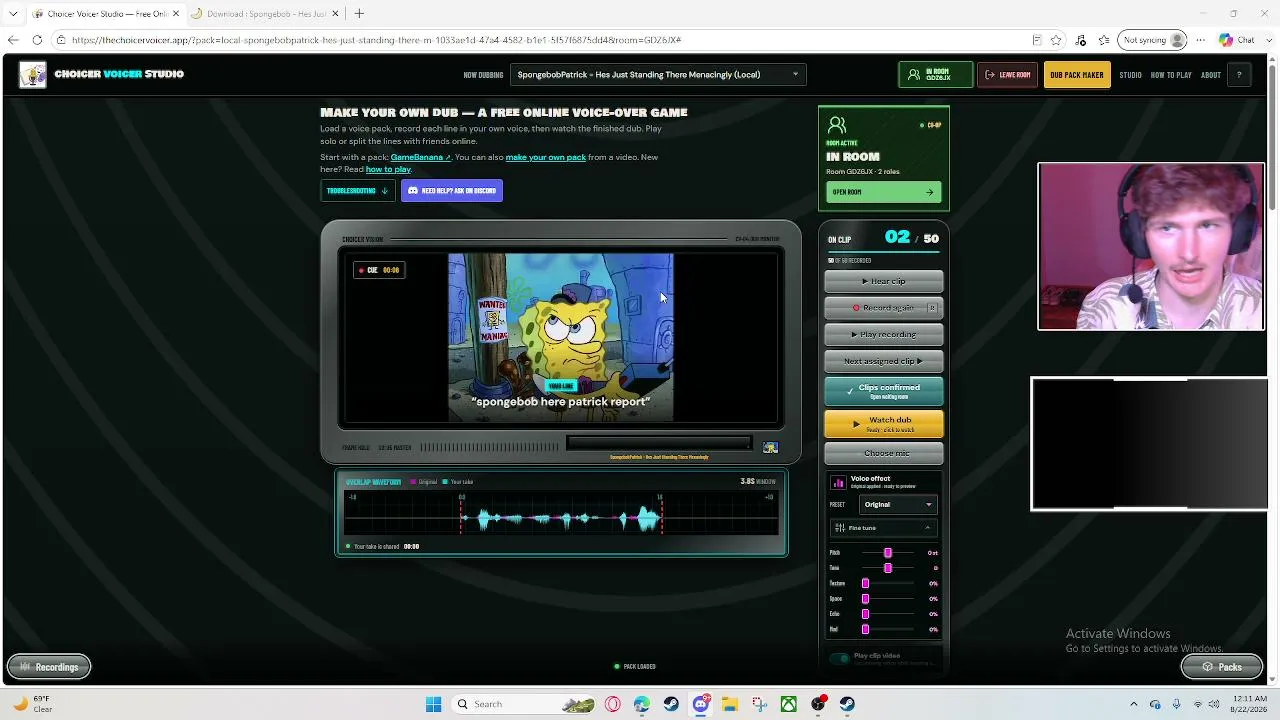The height and width of the screenshot is (720, 1280).
Task: Open the browser extensions icon
Action: pos(1080,40)
